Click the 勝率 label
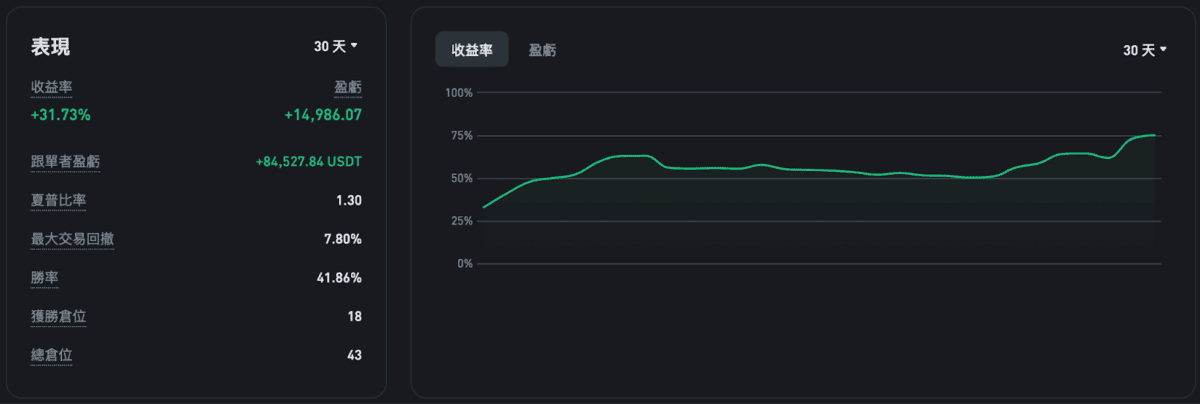 tap(45, 277)
